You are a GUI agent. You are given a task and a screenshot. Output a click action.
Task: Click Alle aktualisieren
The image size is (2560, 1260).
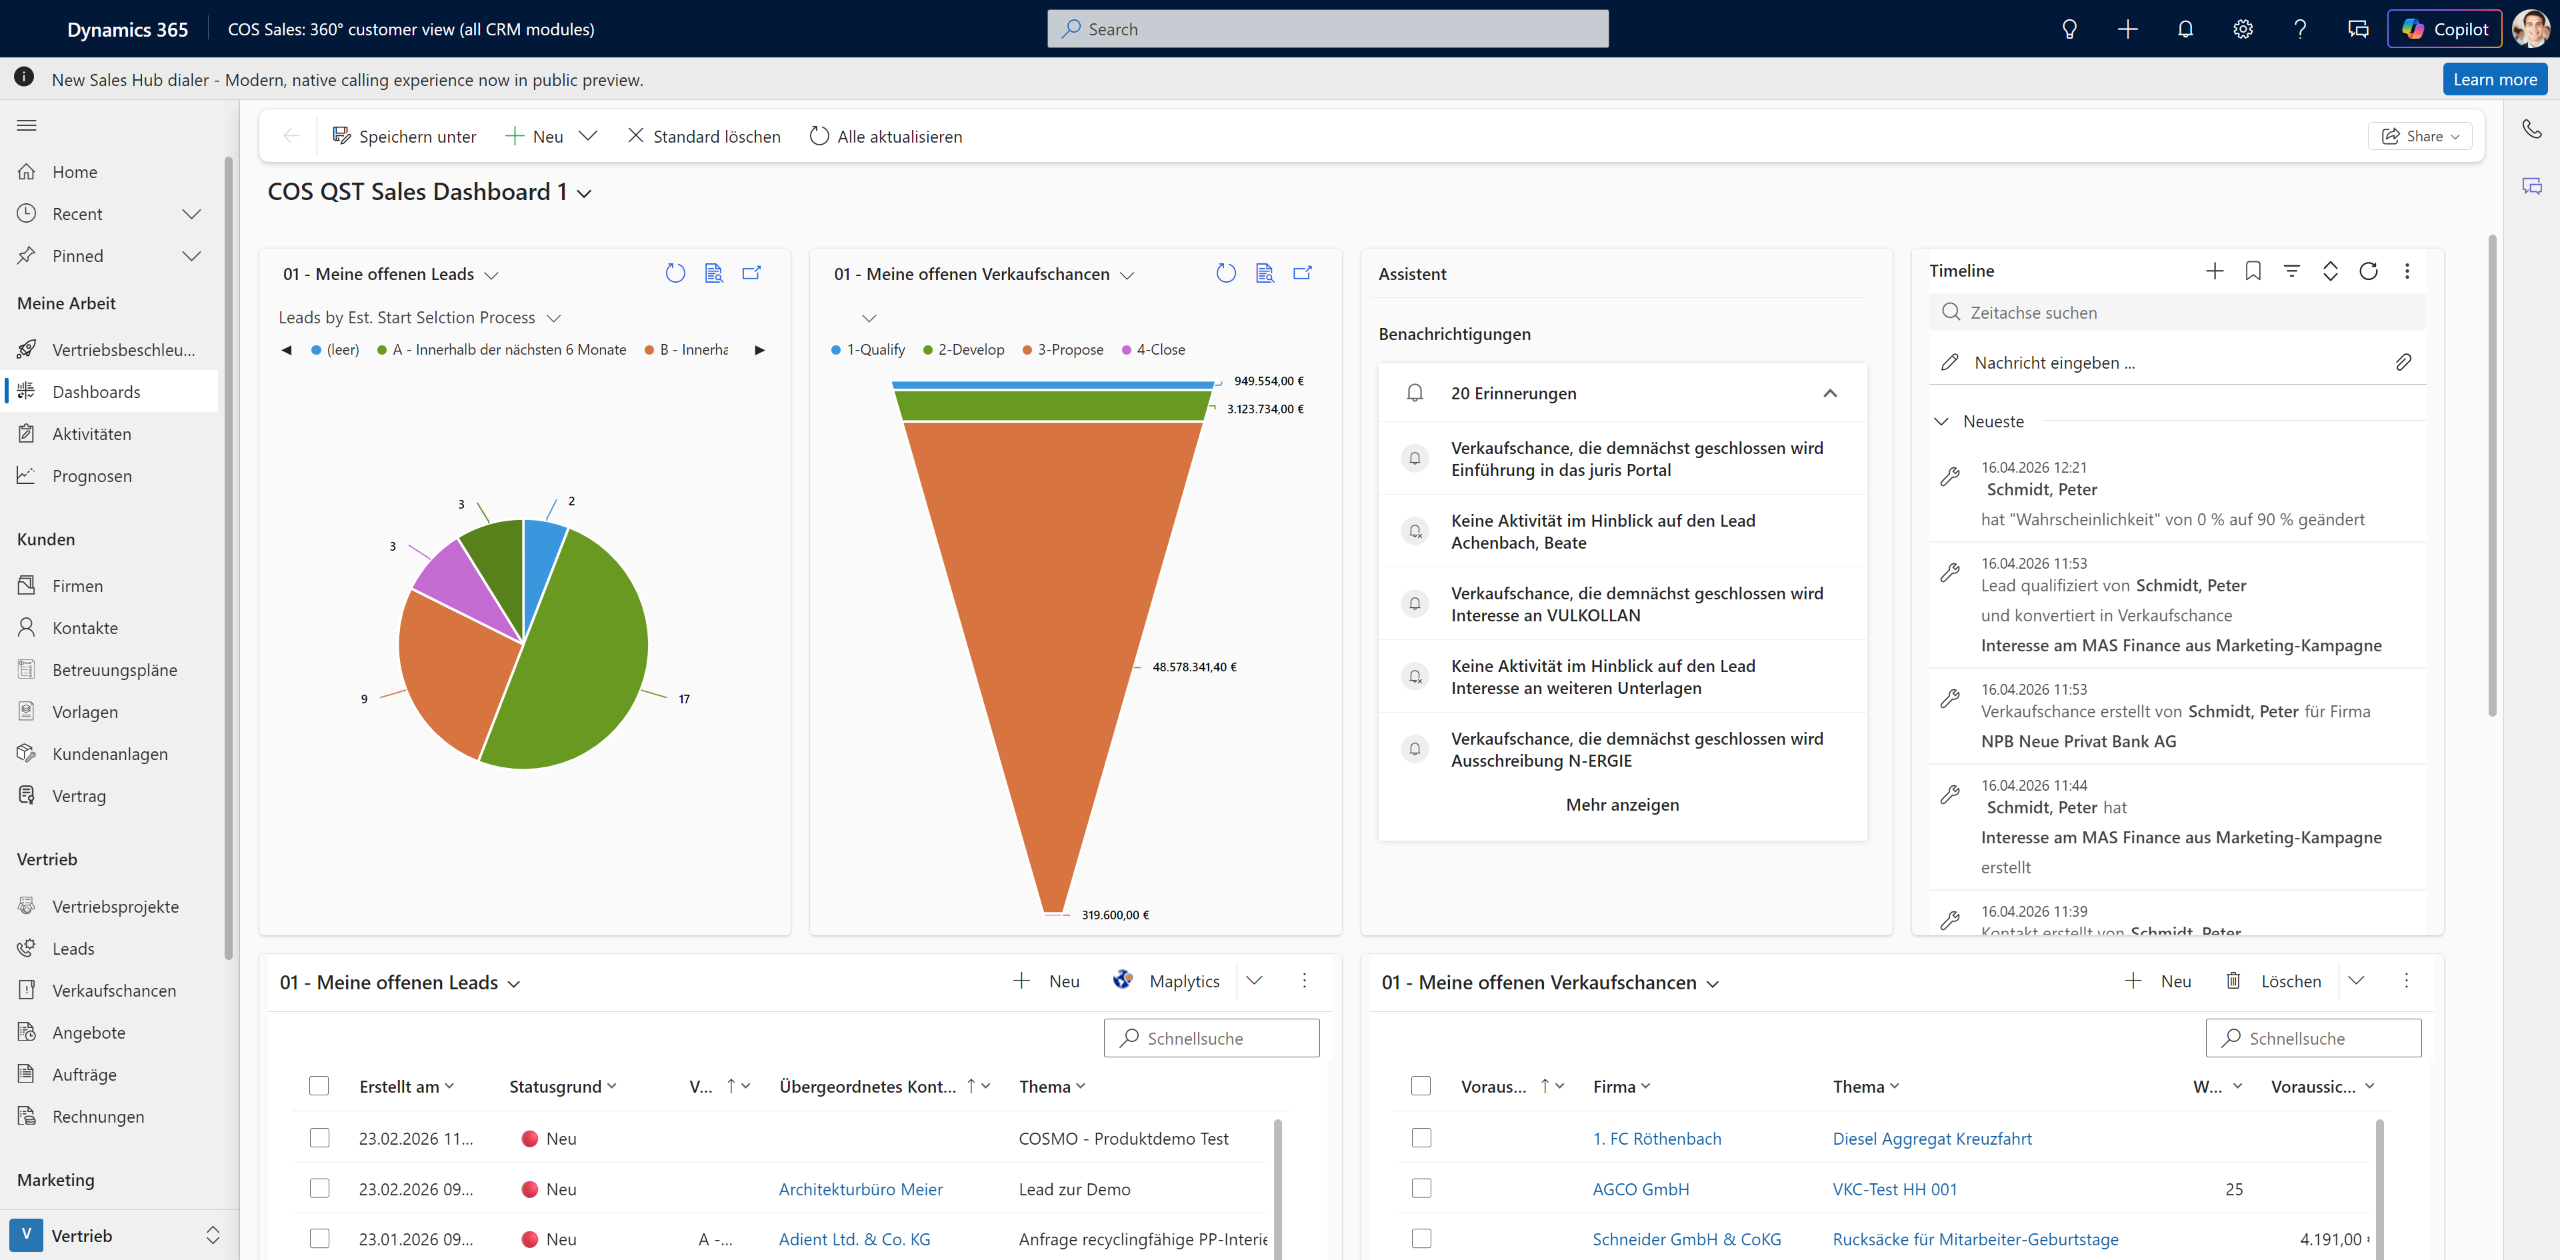tap(886, 136)
